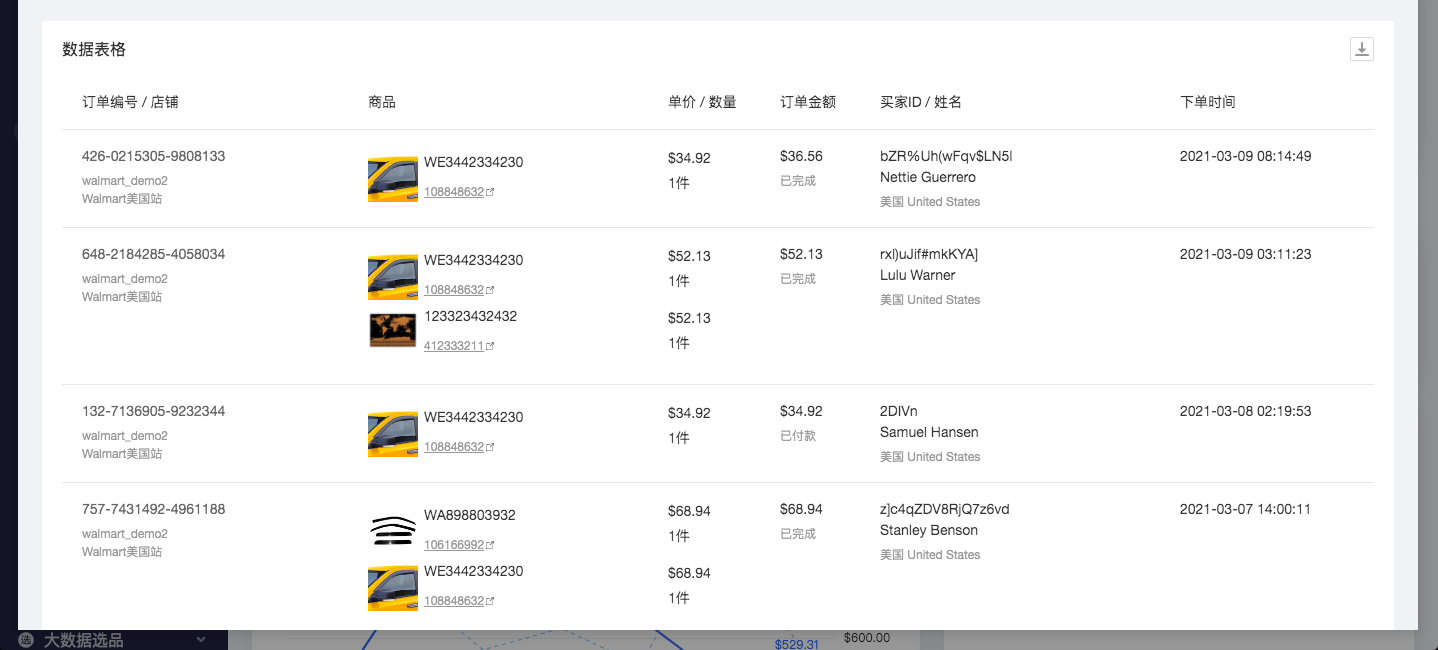Open product ID link 106166992
The height and width of the screenshot is (650, 1438).
click(x=453, y=545)
